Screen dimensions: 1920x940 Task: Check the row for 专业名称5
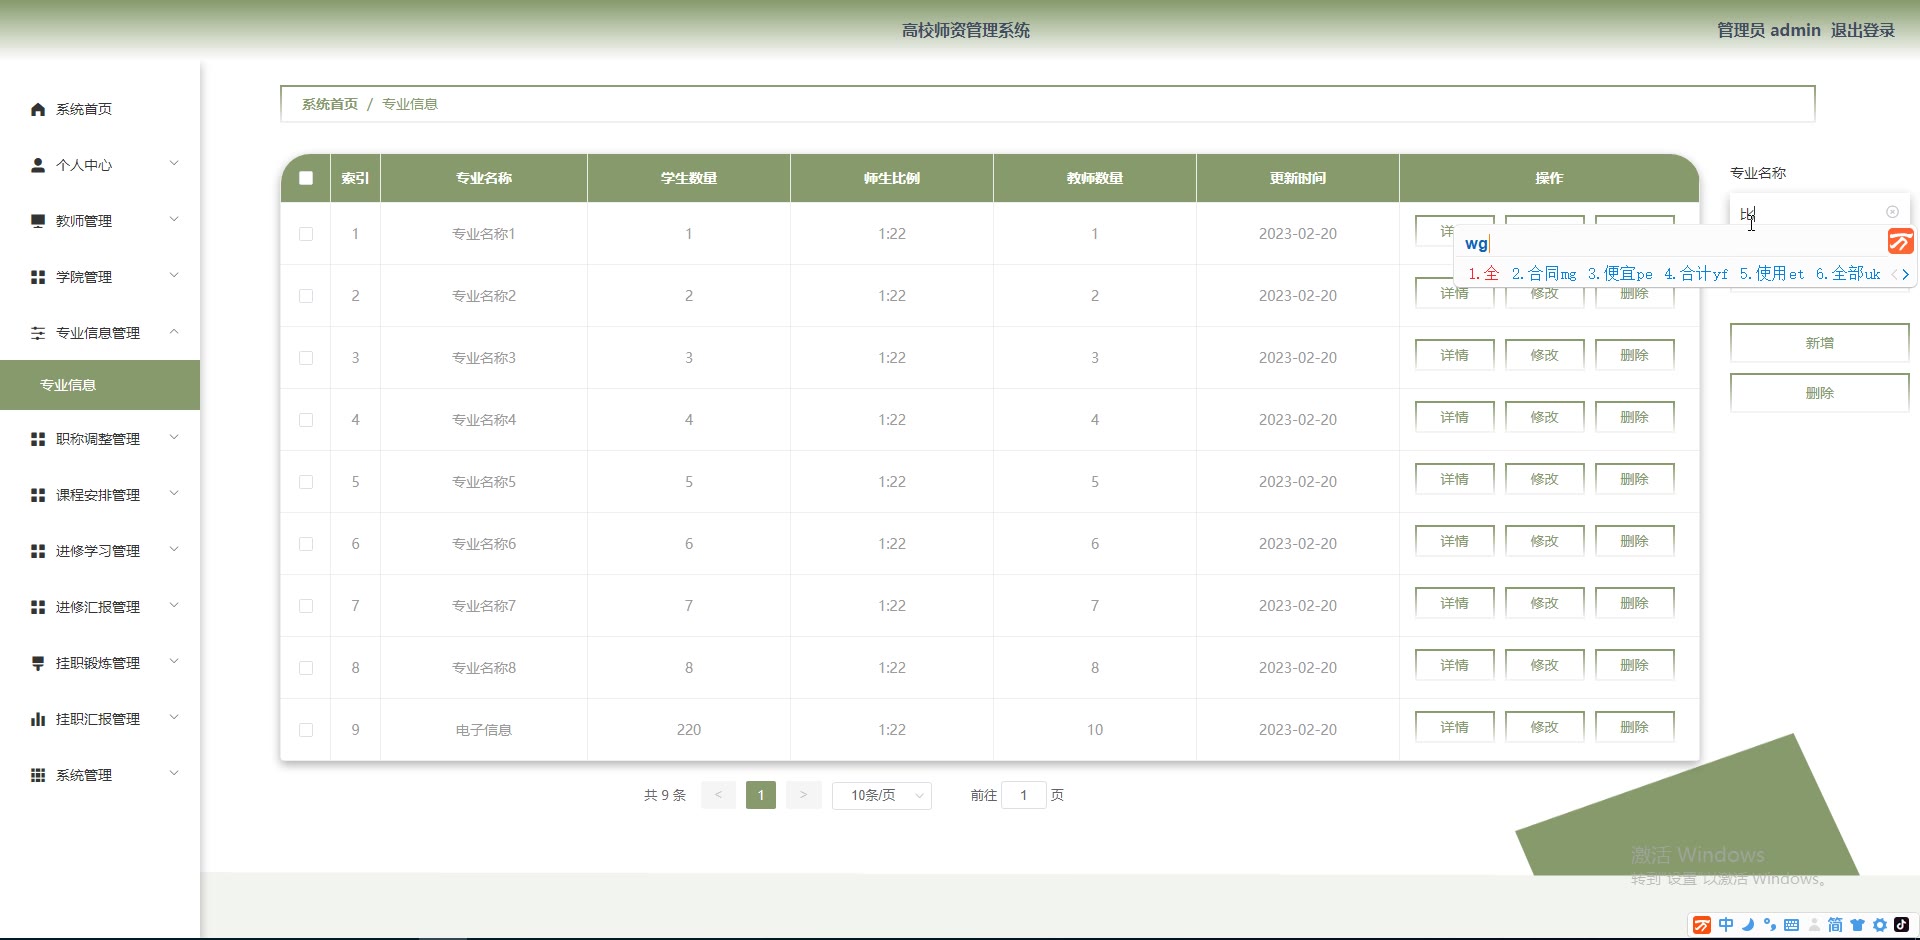coord(306,482)
